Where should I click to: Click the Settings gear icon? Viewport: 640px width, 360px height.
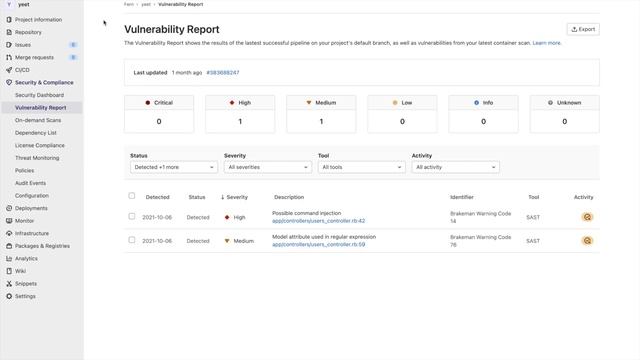[x=9, y=296]
